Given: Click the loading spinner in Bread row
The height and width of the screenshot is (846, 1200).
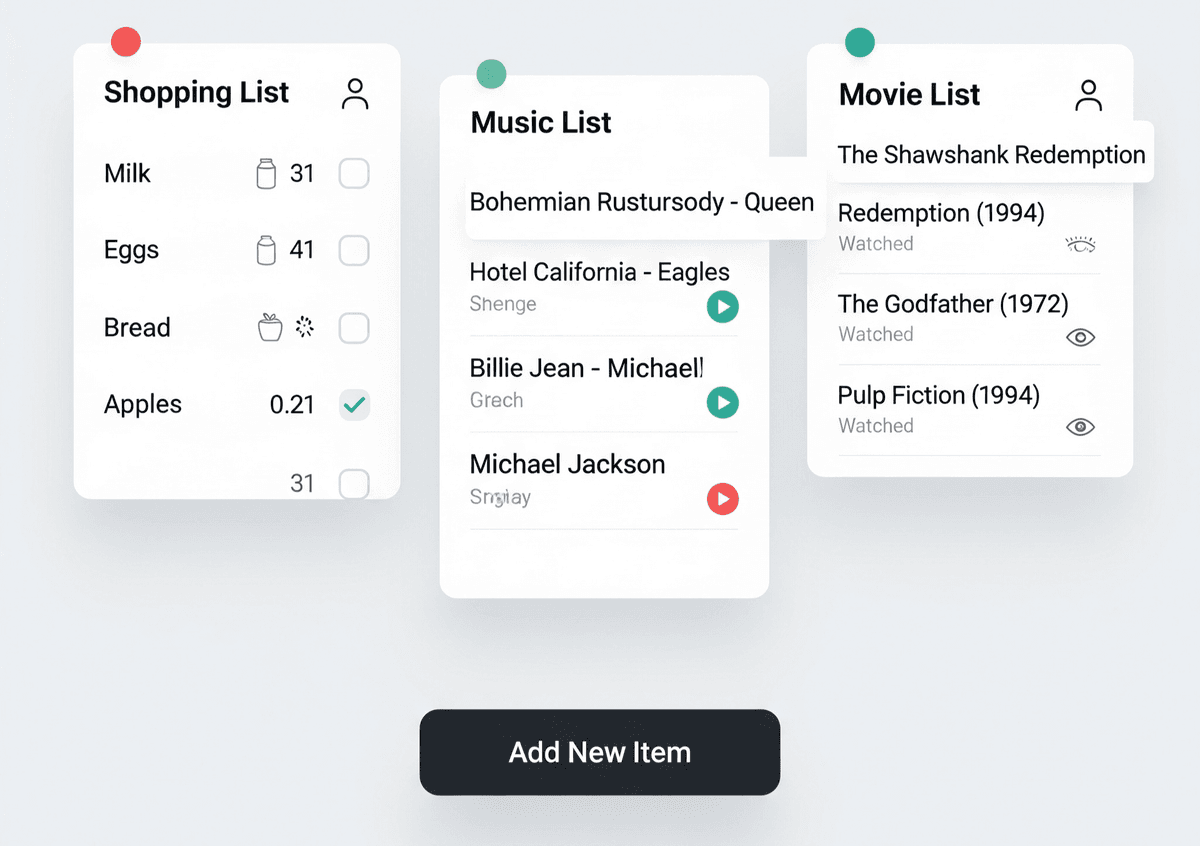Looking at the screenshot, I should pos(305,327).
